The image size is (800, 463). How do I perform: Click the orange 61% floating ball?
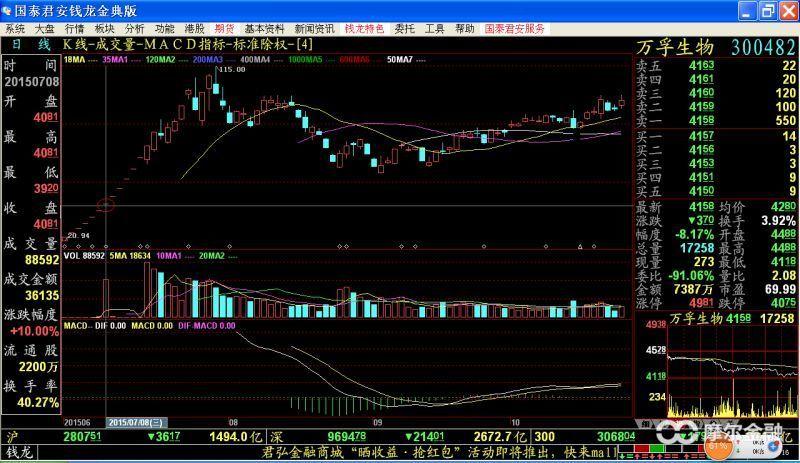click(718, 446)
